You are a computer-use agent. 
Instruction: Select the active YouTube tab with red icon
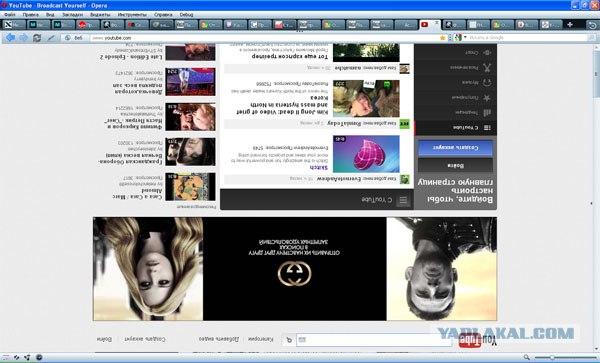(430, 25)
